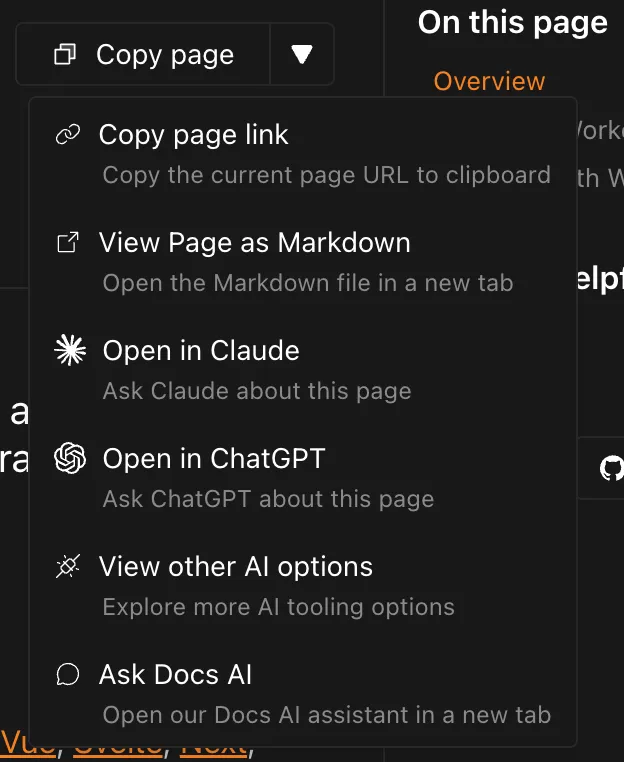Select Ask Docs AI entry
This screenshot has width=624, height=762.
tap(176, 675)
